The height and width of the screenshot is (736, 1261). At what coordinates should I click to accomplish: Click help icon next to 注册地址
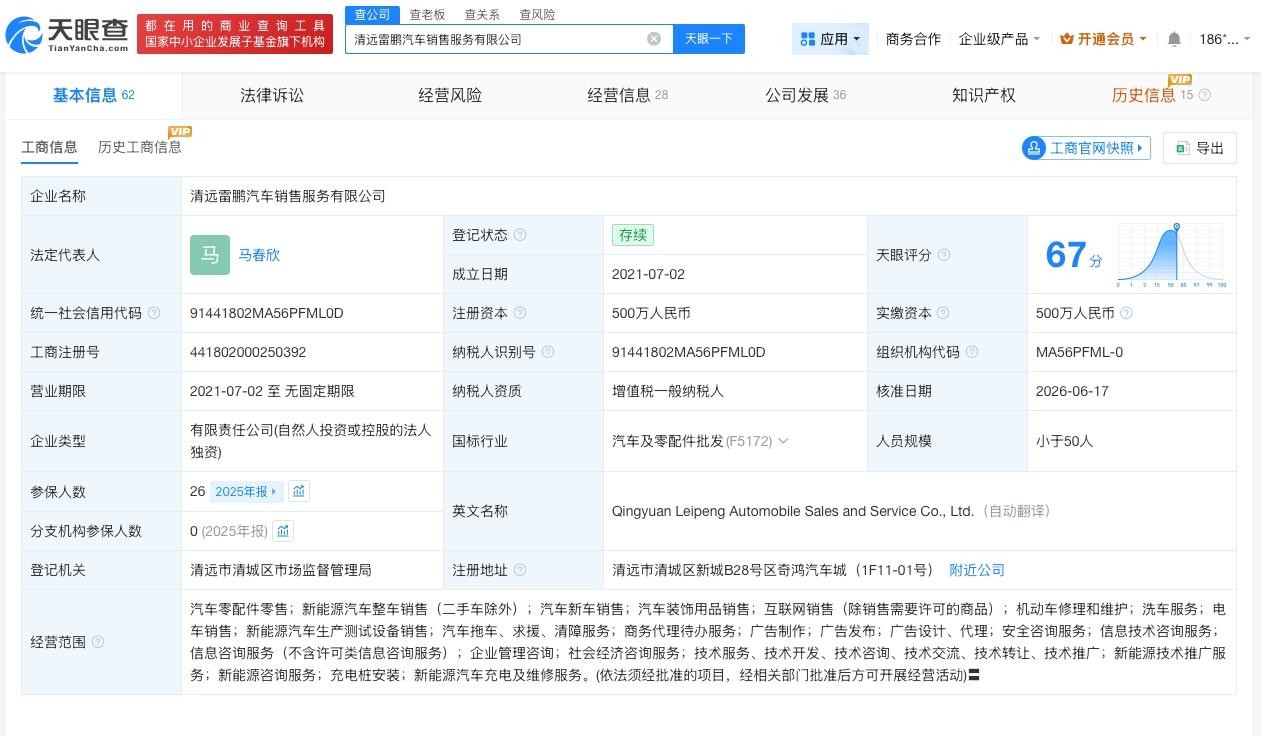(519, 570)
